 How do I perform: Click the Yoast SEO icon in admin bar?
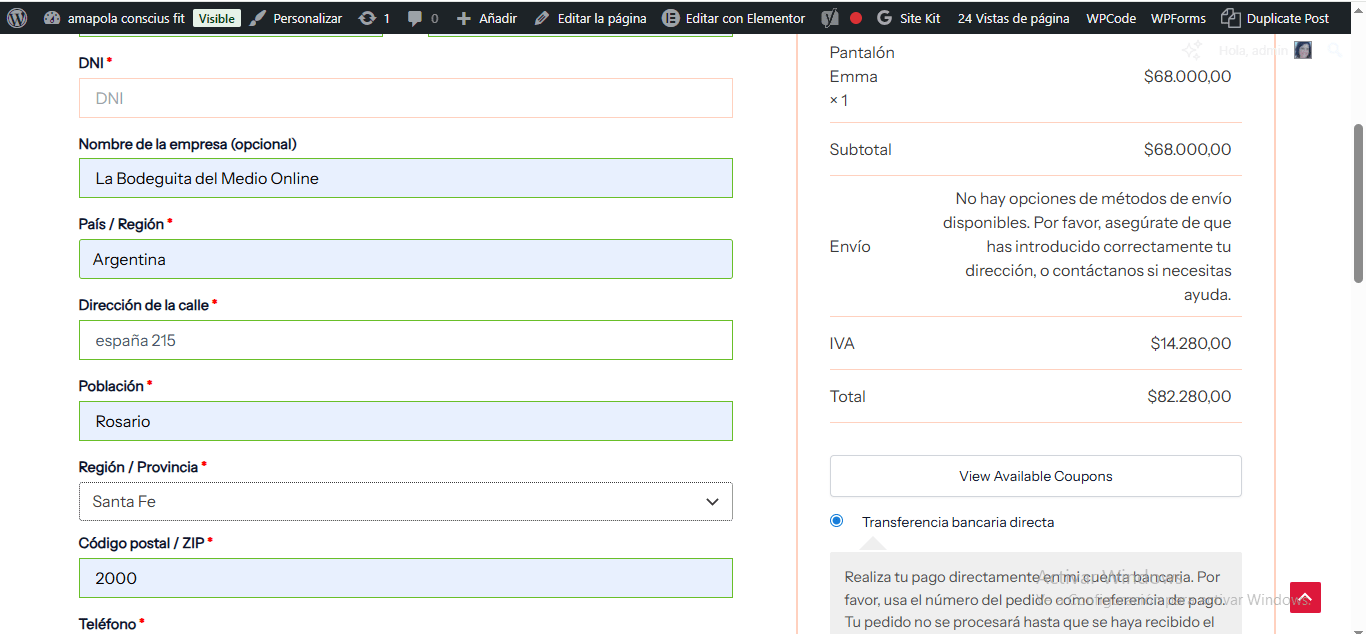830,18
